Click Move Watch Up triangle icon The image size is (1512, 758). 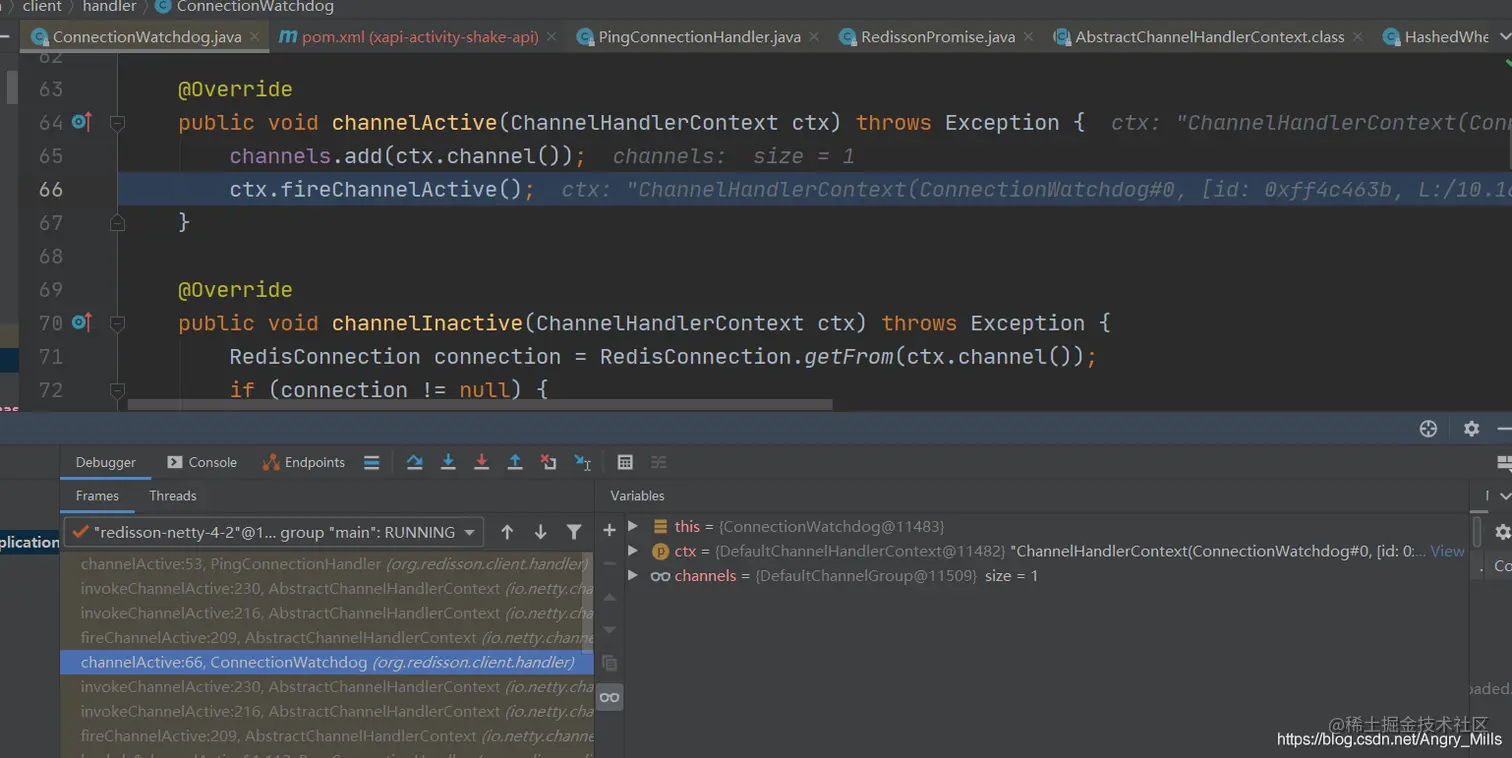click(x=609, y=597)
